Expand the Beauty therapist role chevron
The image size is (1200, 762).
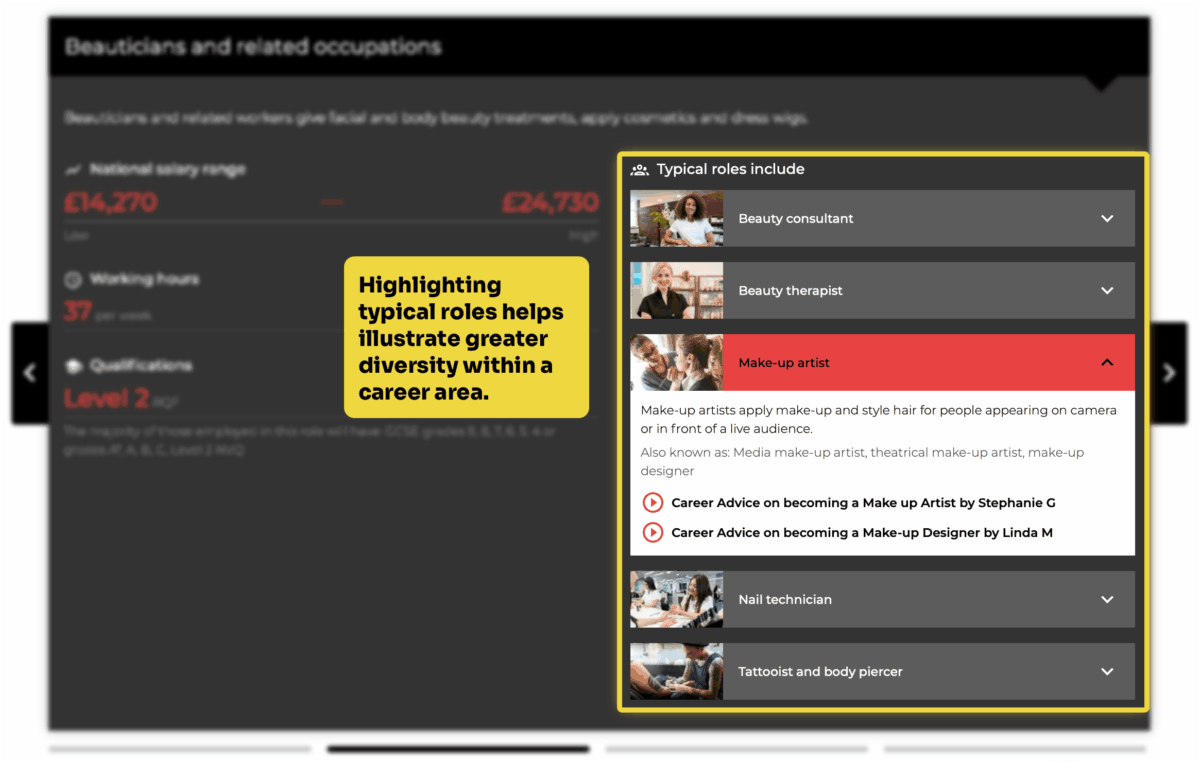pos(1107,291)
